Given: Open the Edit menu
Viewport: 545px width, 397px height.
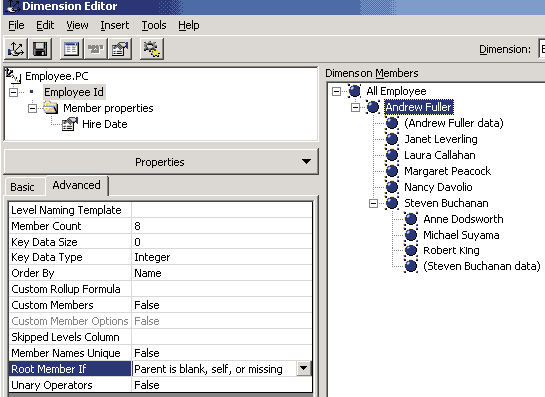Looking at the screenshot, I should (45, 25).
